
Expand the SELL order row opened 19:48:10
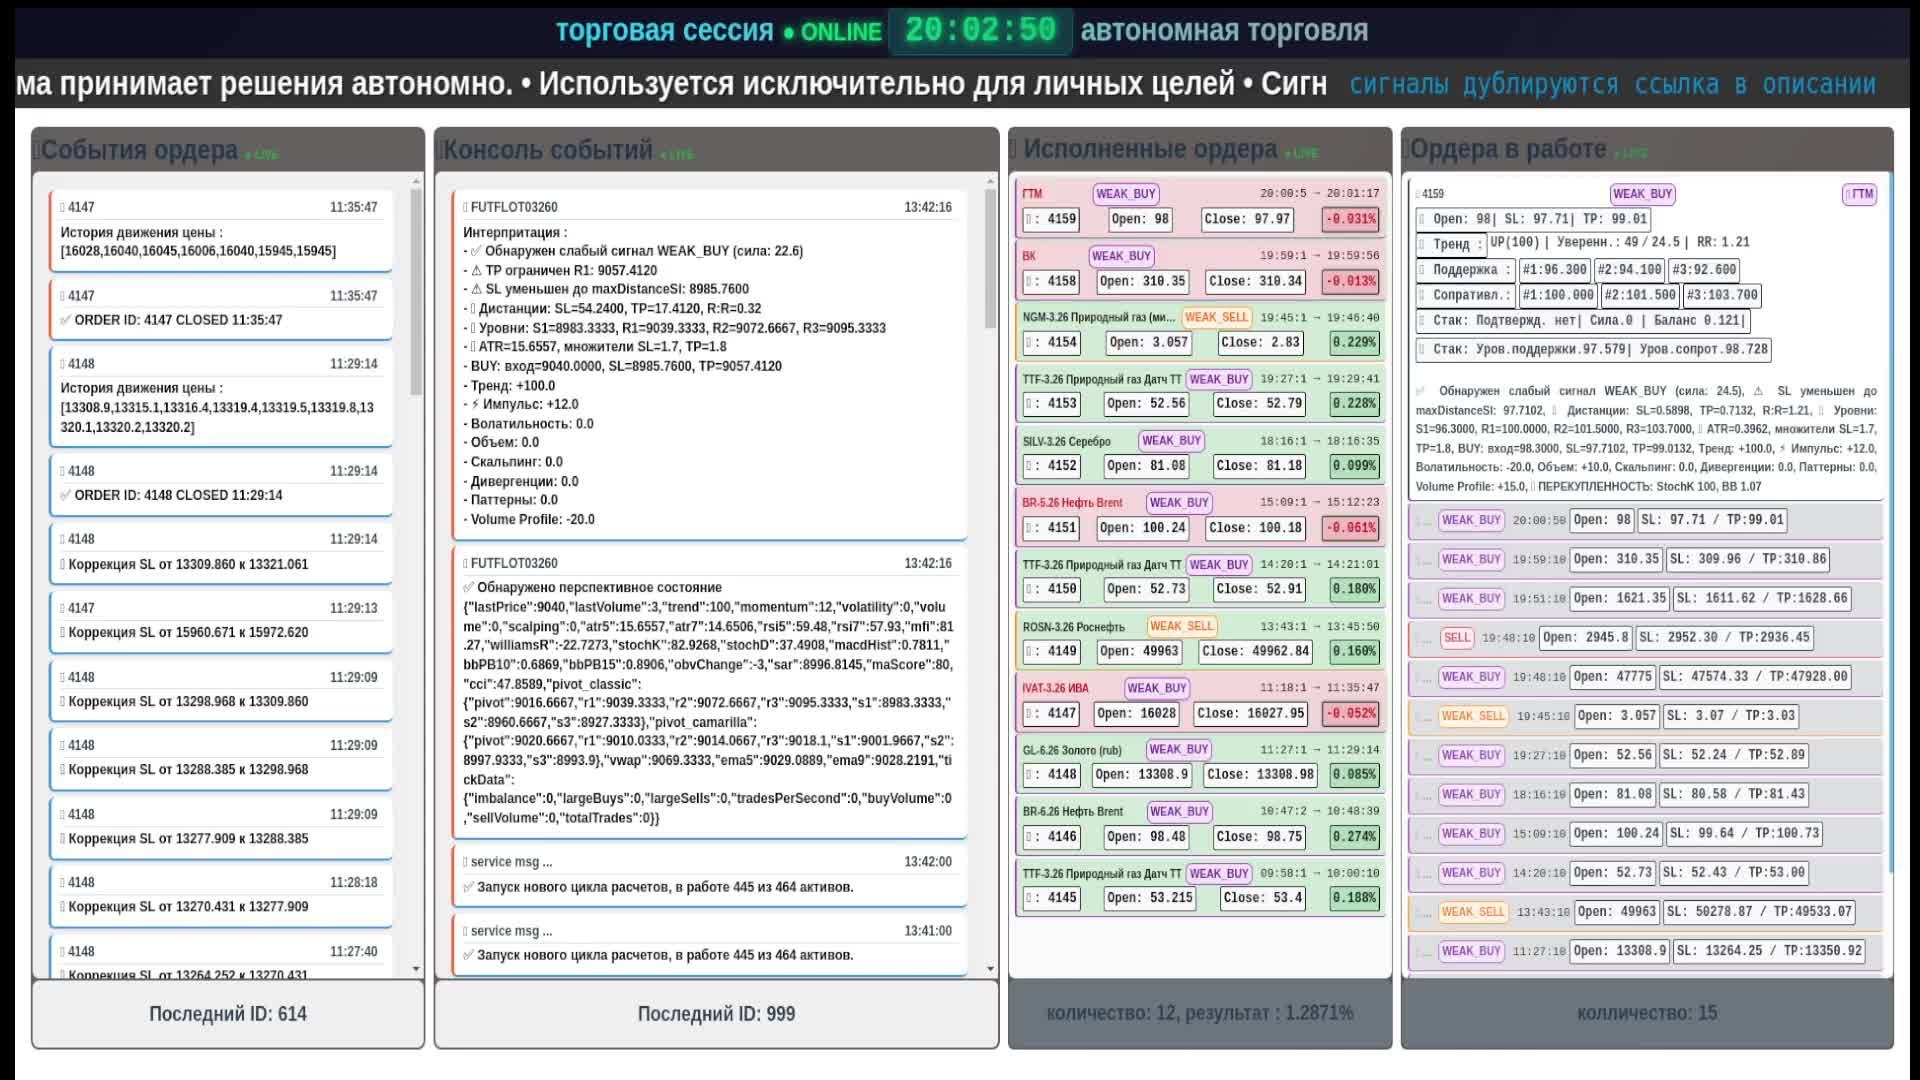(1422, 638)
